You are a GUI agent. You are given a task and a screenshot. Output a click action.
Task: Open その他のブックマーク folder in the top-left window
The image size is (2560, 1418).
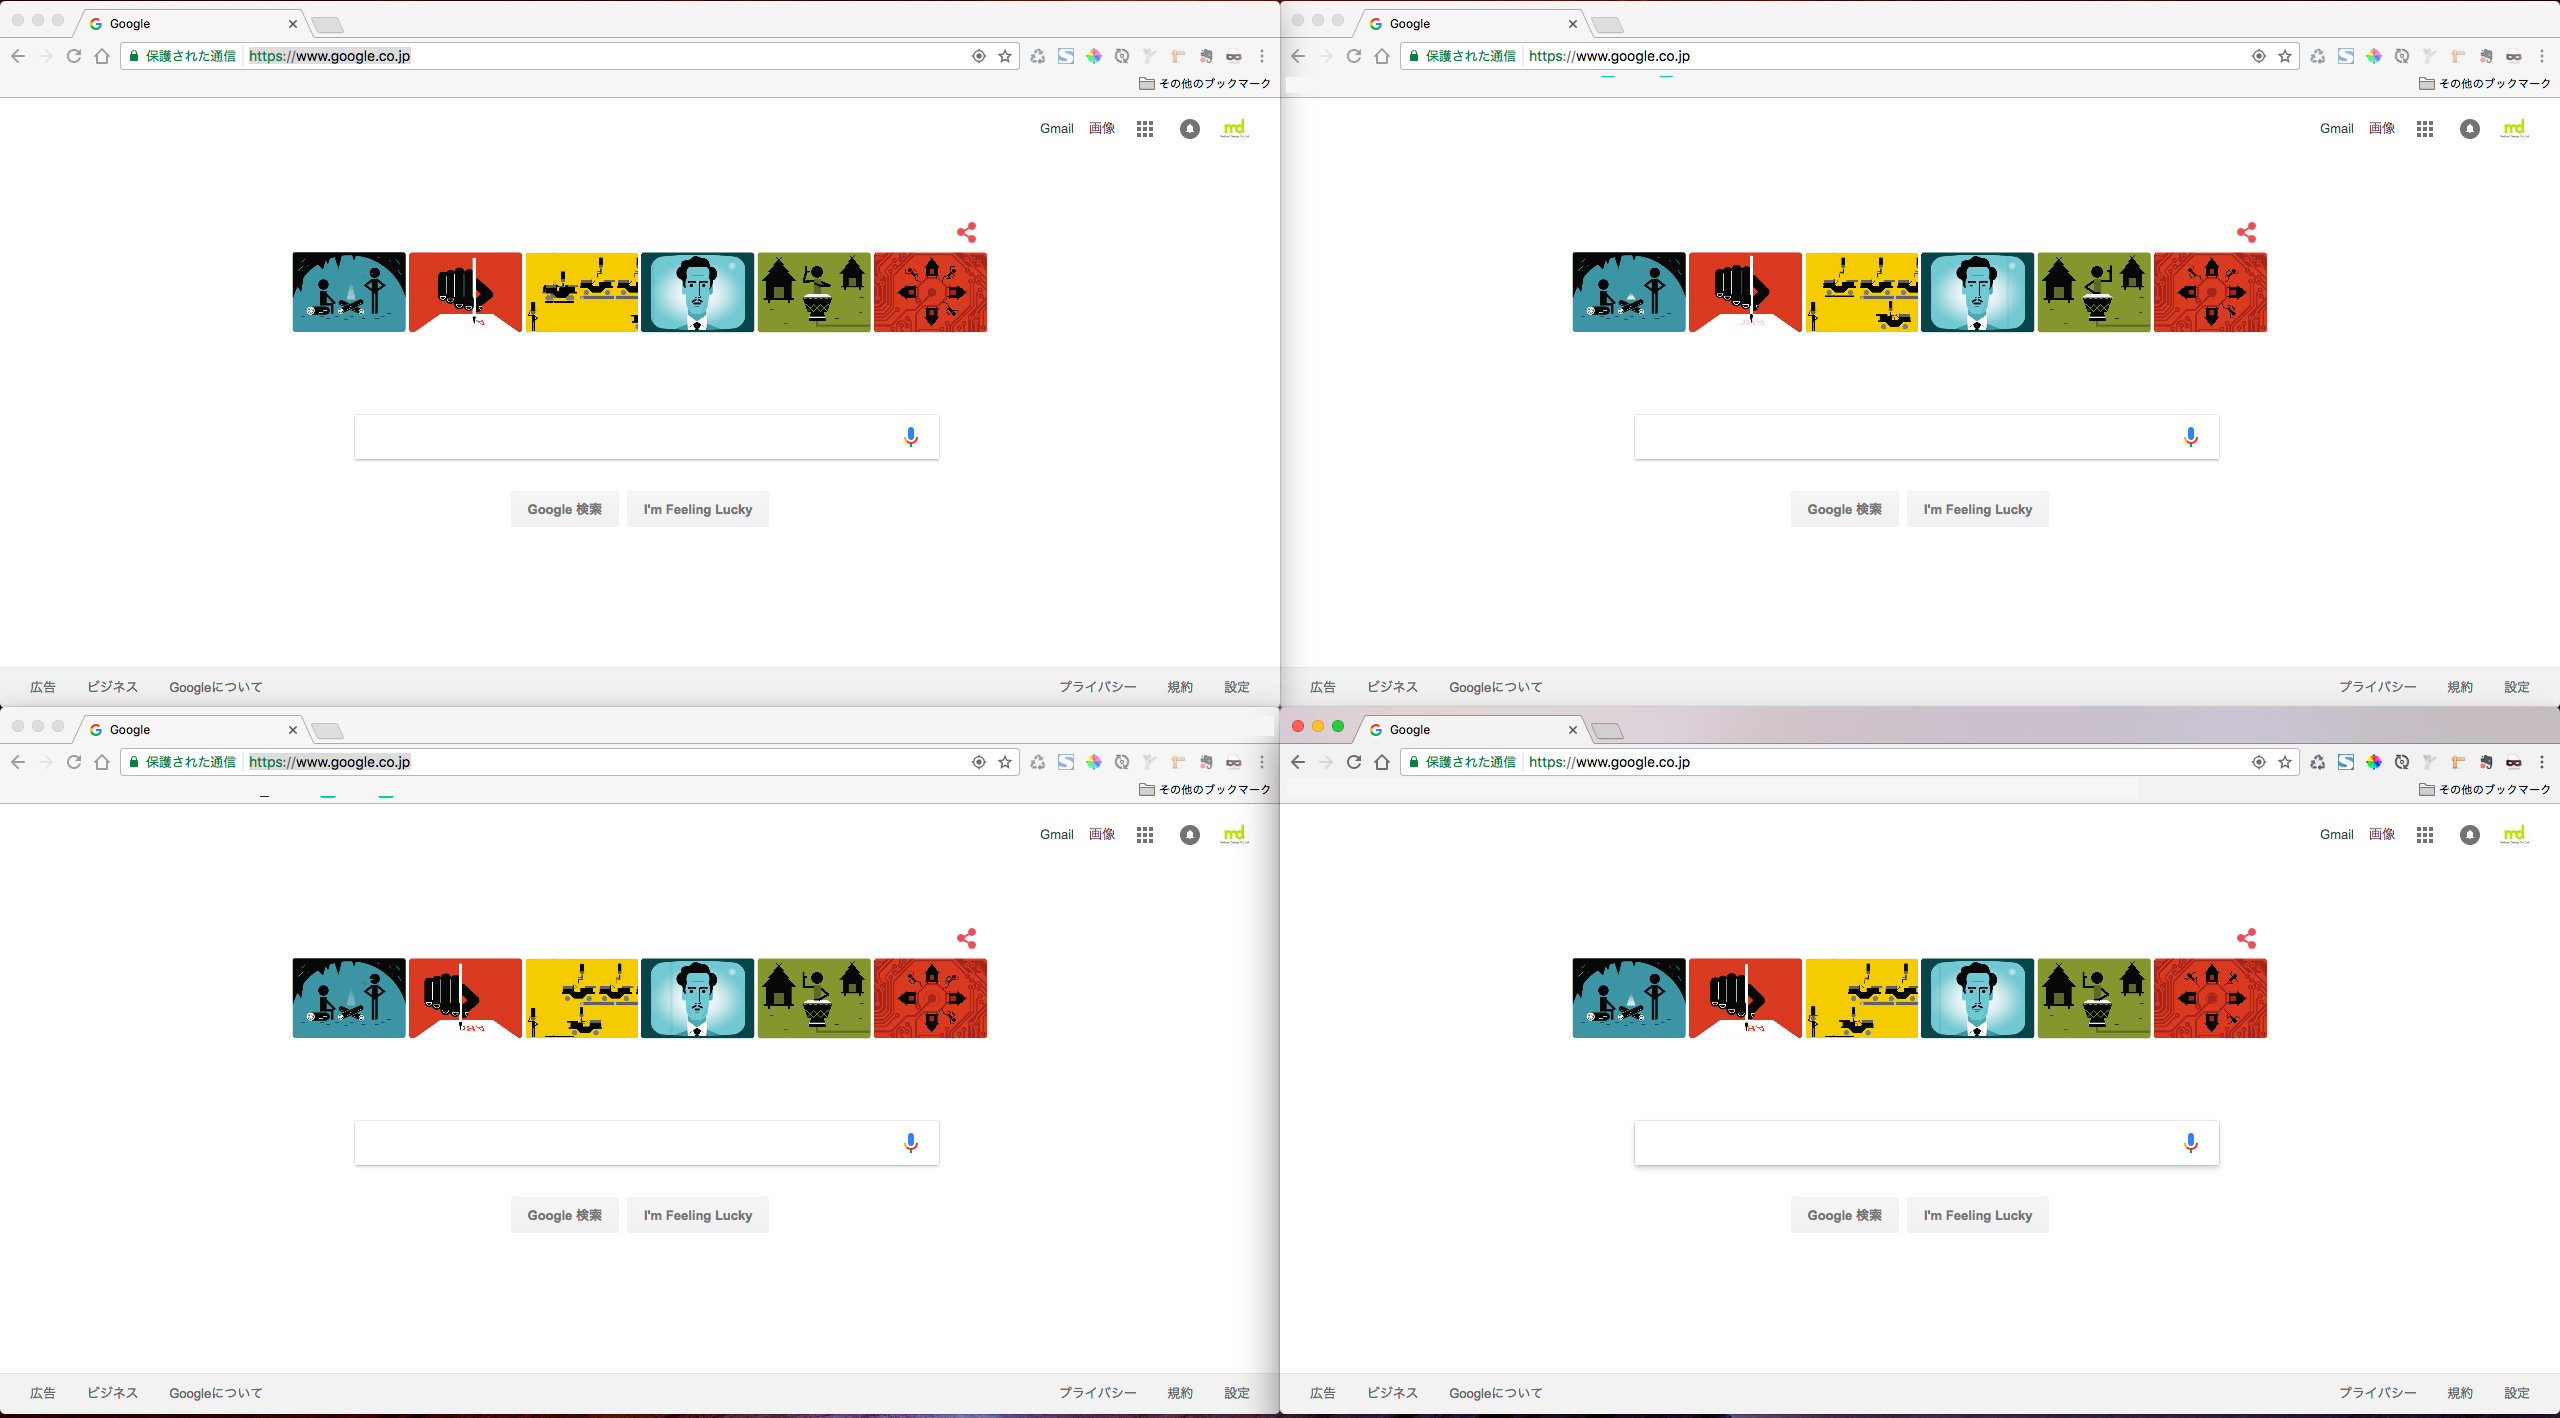coord(1205,84)
